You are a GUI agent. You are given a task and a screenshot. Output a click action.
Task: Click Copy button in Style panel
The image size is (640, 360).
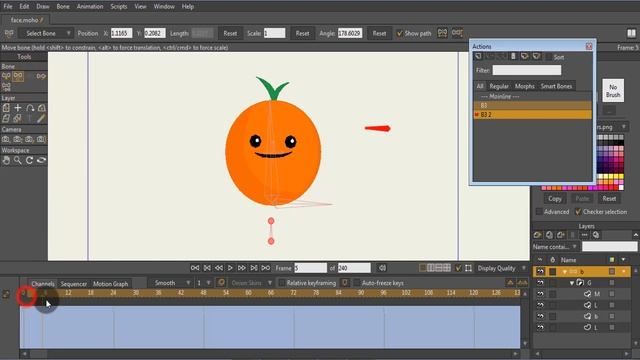pyautogui.click(x=555, y=199)
